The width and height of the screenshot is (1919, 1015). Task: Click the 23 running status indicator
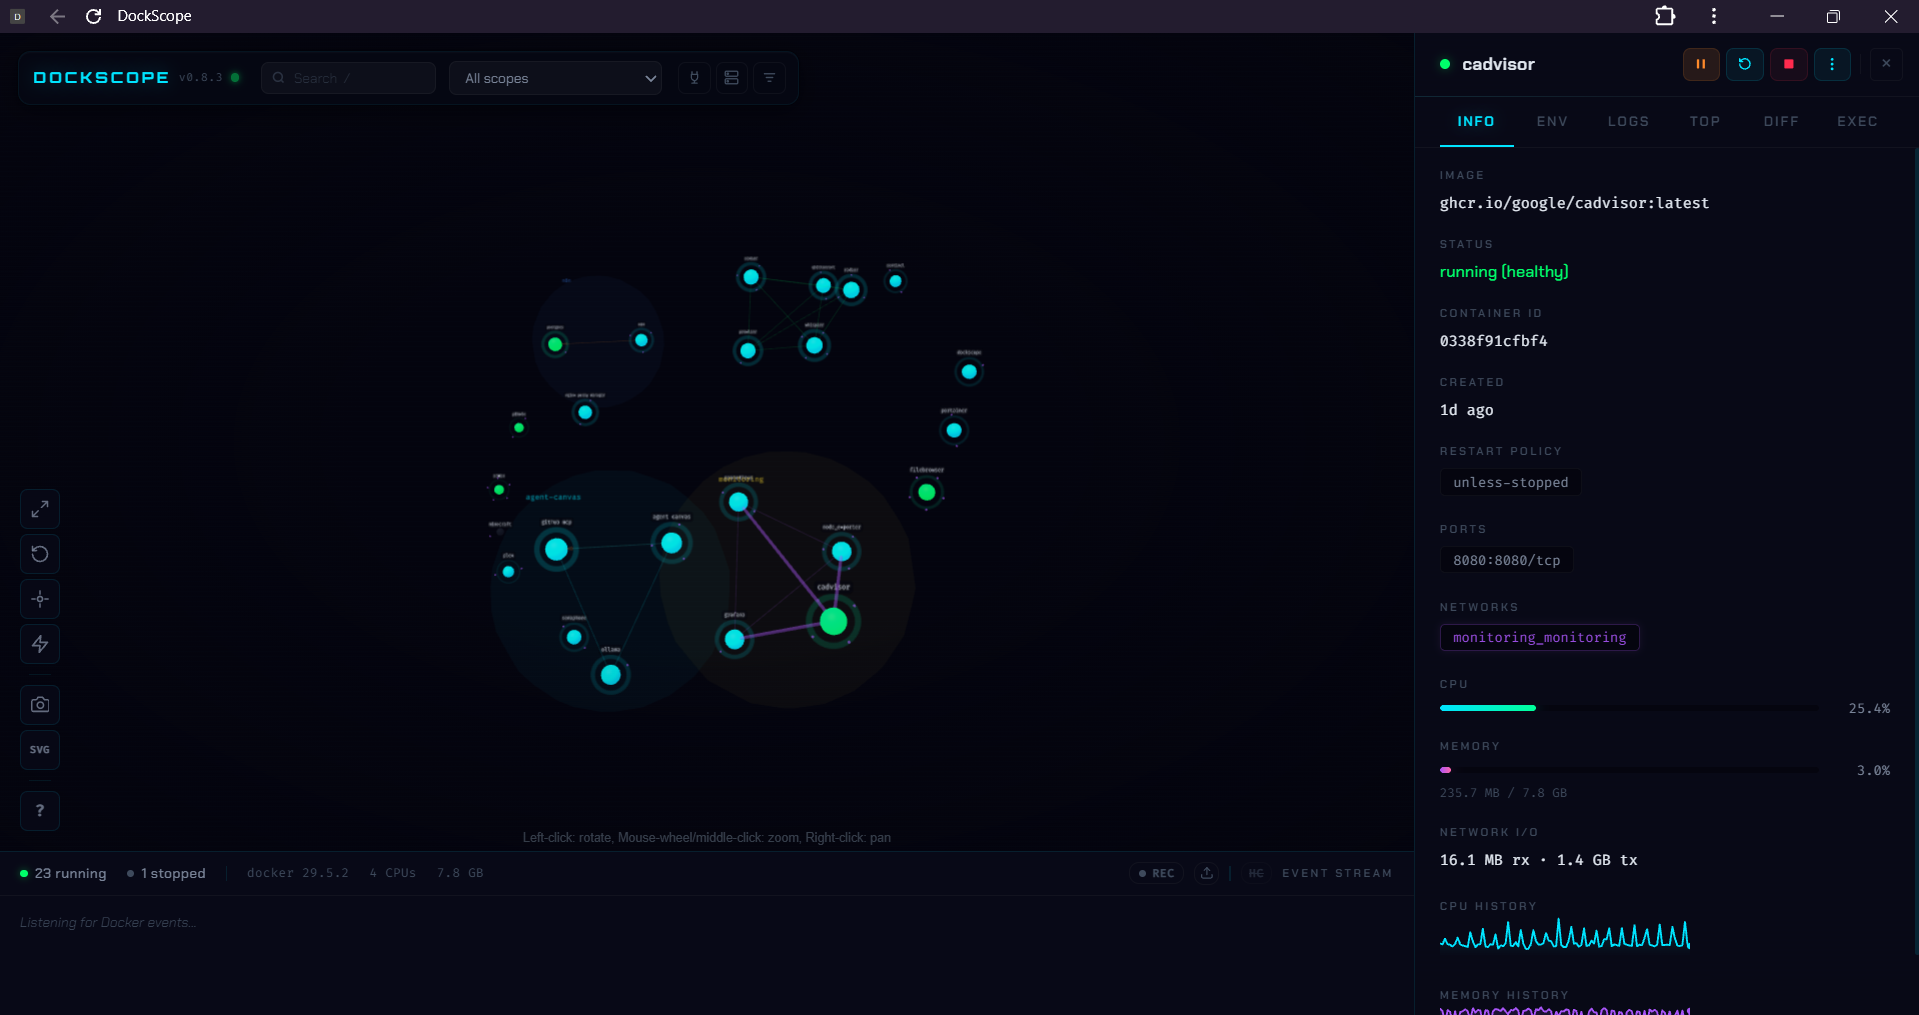63,873
